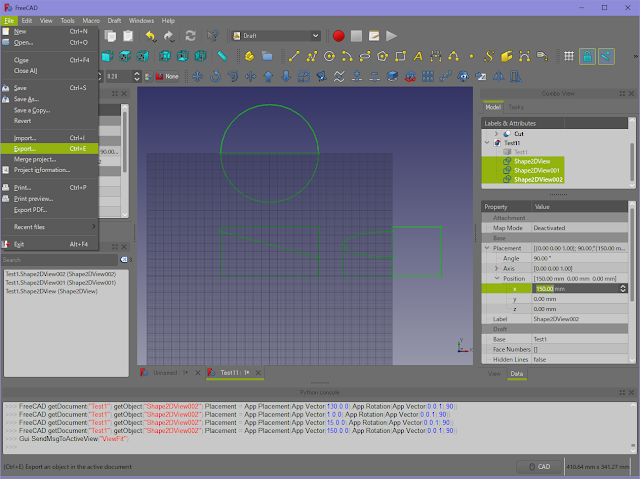This screenshot has width=640, height=479.
Task: Open the Draft workbench dropdown
Action: [x=274, y=35]
